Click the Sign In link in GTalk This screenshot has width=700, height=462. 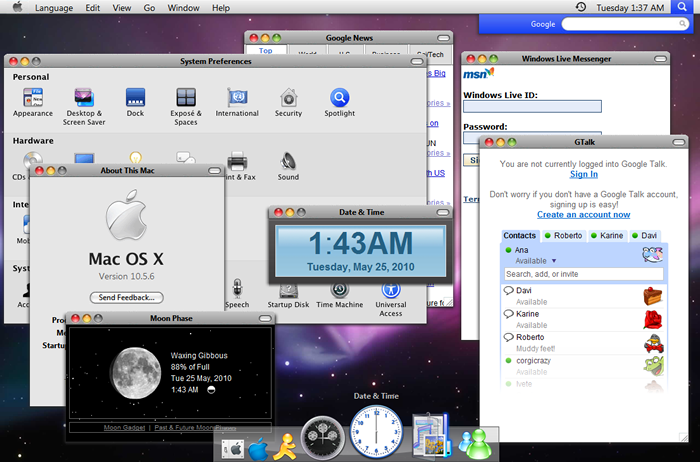(583, 174)
